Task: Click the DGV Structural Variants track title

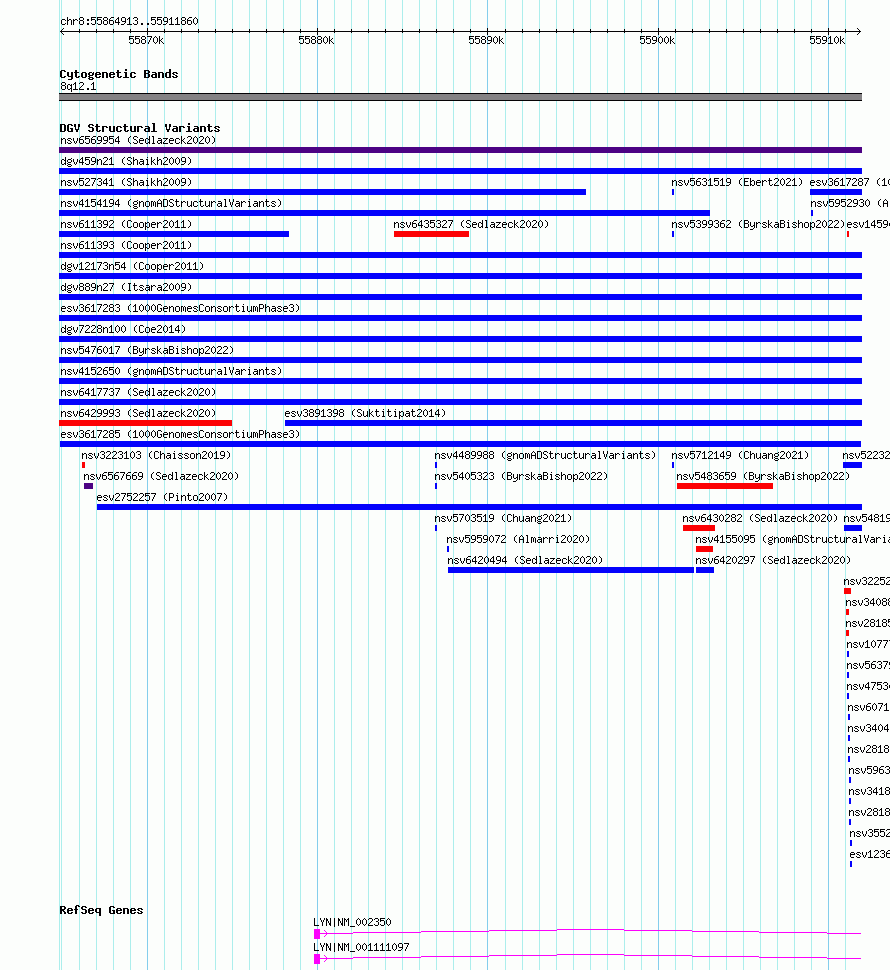Action: (140, 128)
